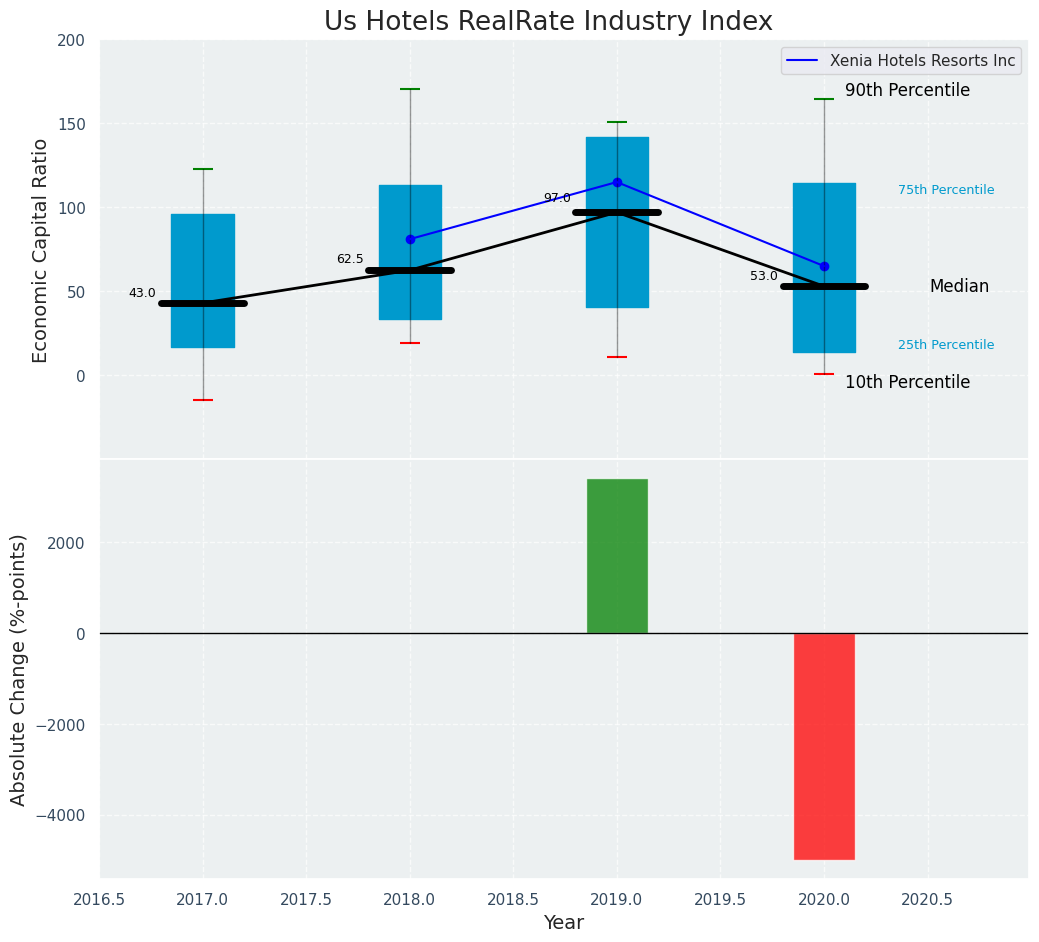Click the Absolute Change (%-points) axis title
Viewport: 1039px width, 942px height.
19,669
